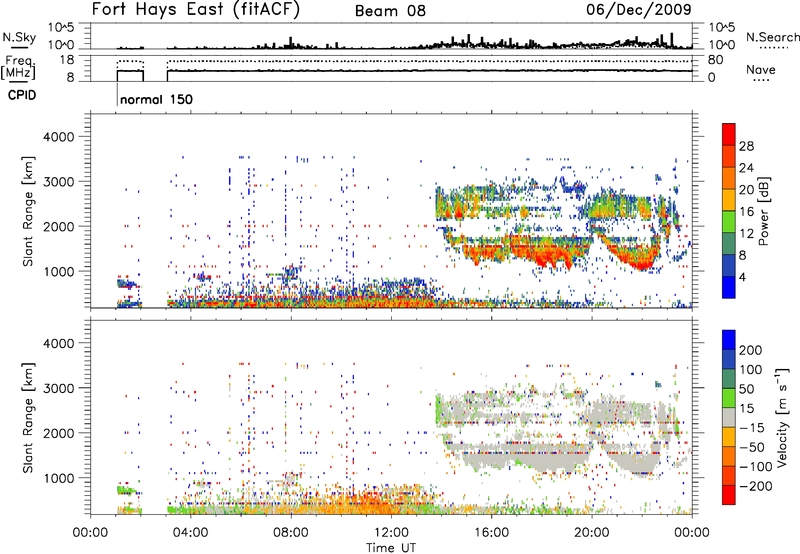Click the '28' power colorbar tick value
800x554 pixels.
click(x=746, y=146)
